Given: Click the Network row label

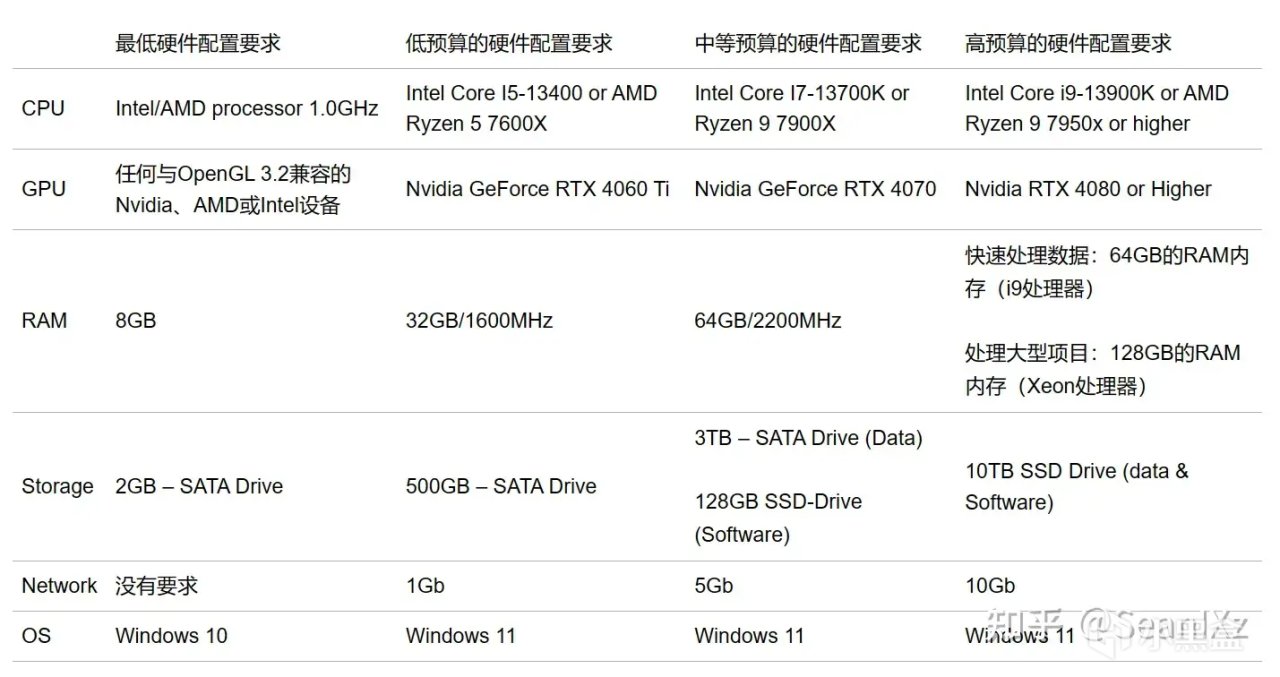Looking at the screenshot, I should (x=59, y=585).
